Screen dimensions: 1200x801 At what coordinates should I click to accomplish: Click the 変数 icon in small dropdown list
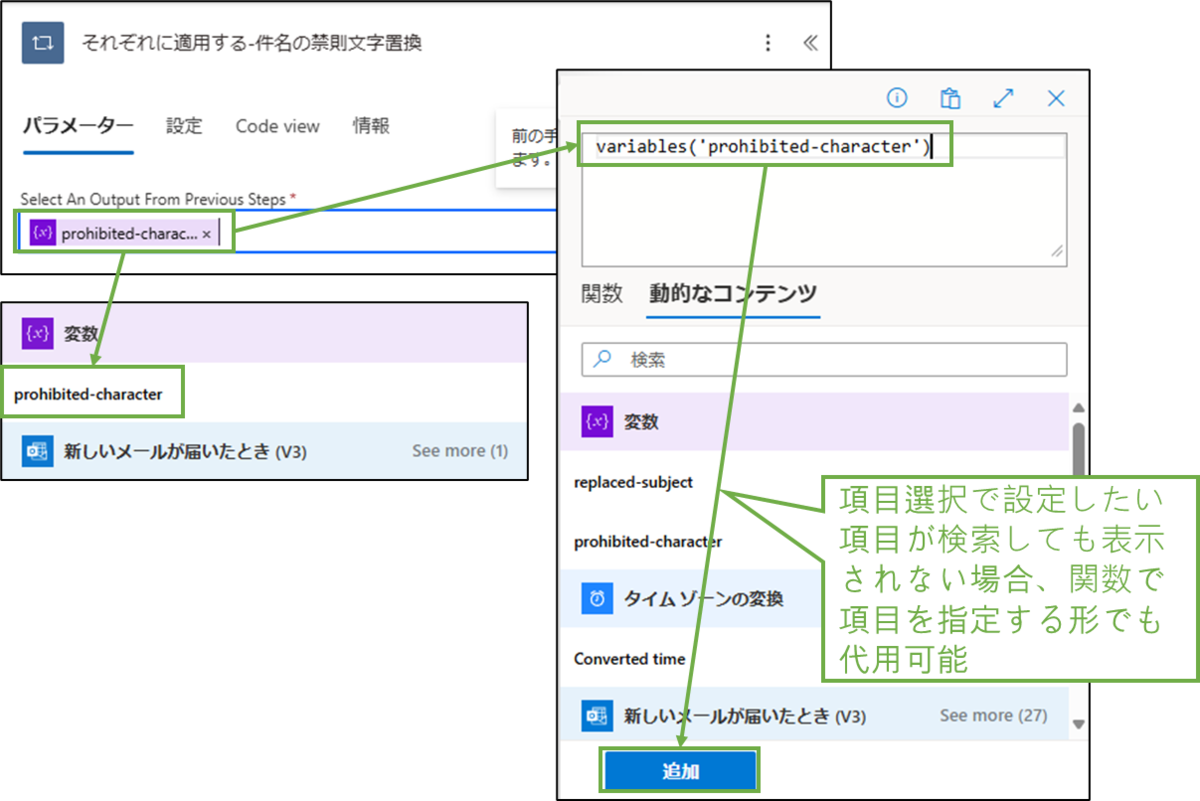point(37,334)
